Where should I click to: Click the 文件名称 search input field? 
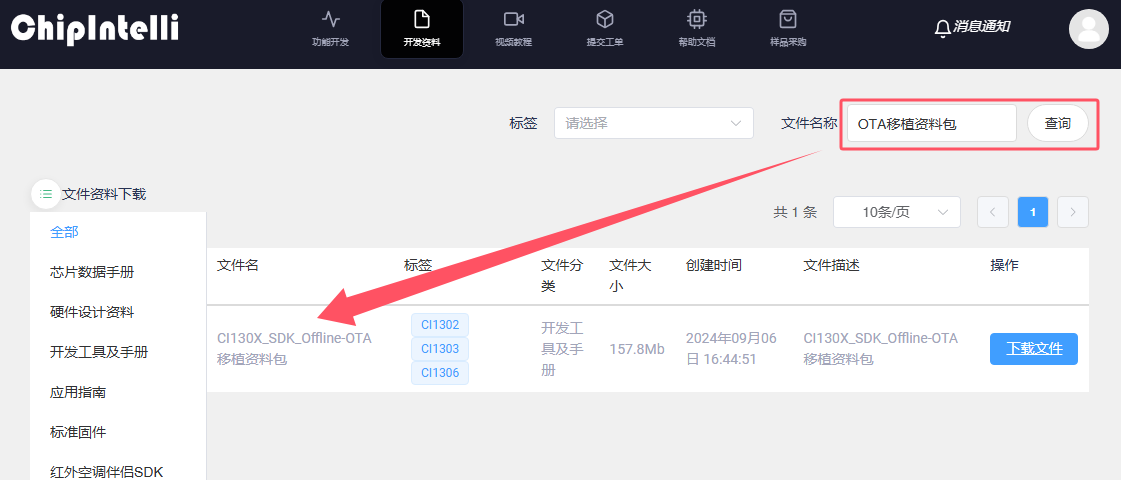(931, 124)
